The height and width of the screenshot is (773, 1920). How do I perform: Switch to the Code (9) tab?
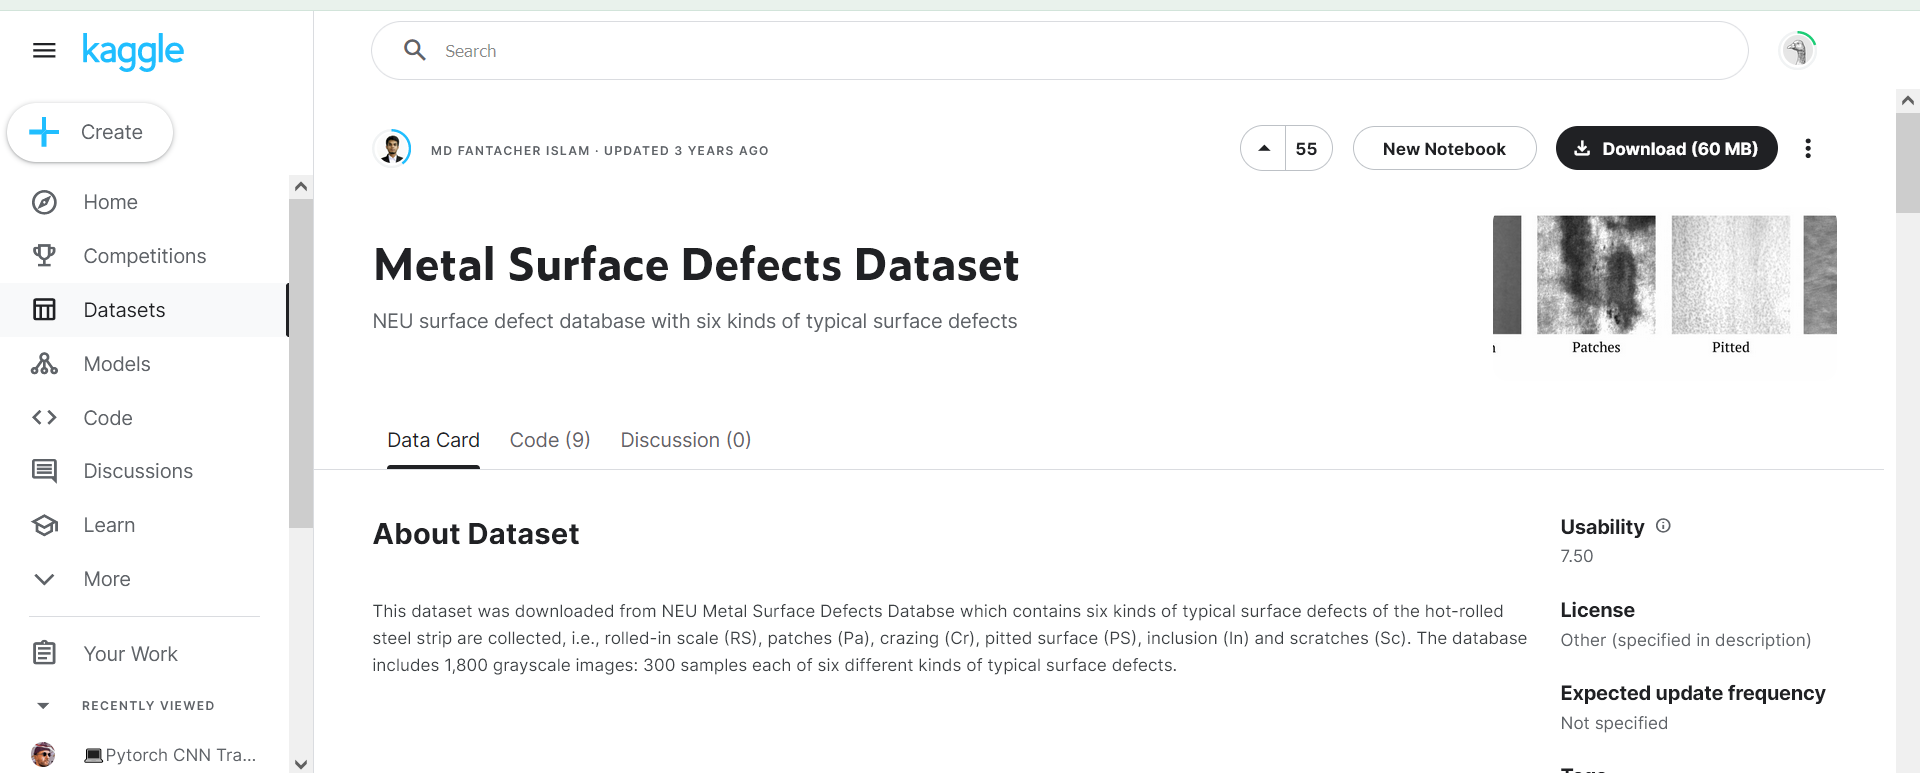click(x=550, y=441)
